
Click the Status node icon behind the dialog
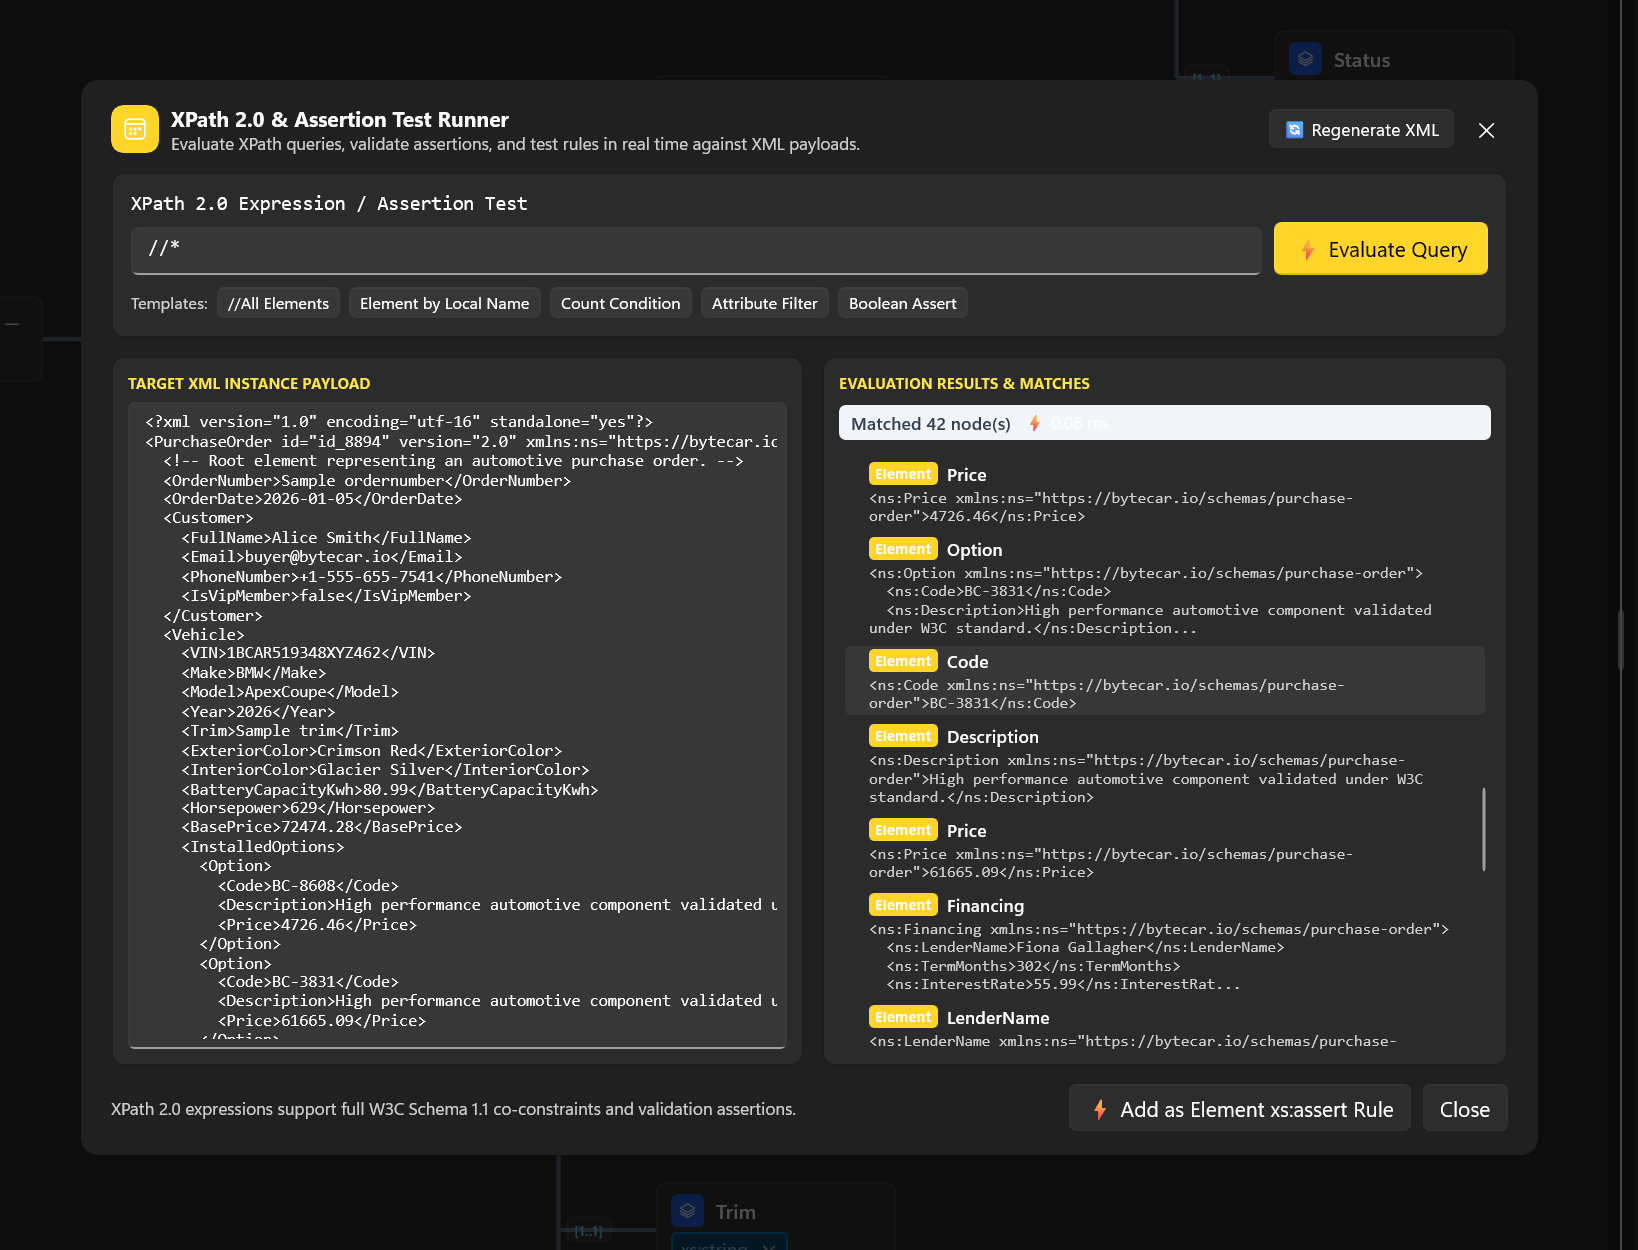1305,59
